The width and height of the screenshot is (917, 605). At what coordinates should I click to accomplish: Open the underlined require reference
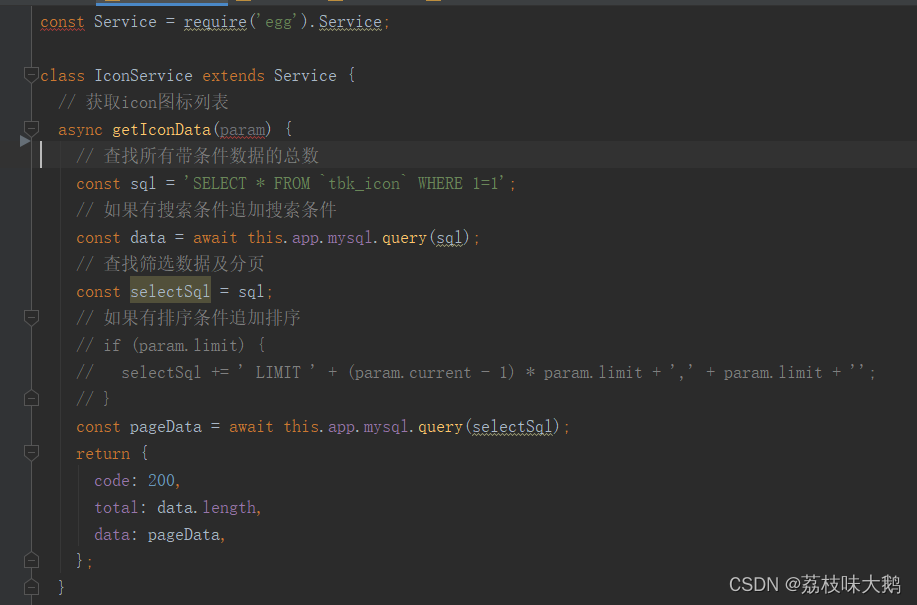coord(215,22)
